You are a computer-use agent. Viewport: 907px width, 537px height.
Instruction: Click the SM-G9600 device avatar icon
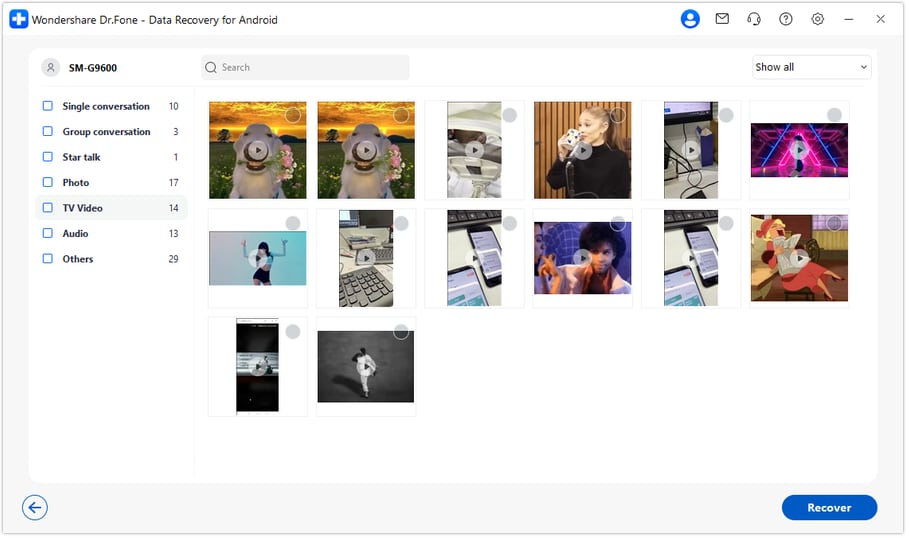50,67
